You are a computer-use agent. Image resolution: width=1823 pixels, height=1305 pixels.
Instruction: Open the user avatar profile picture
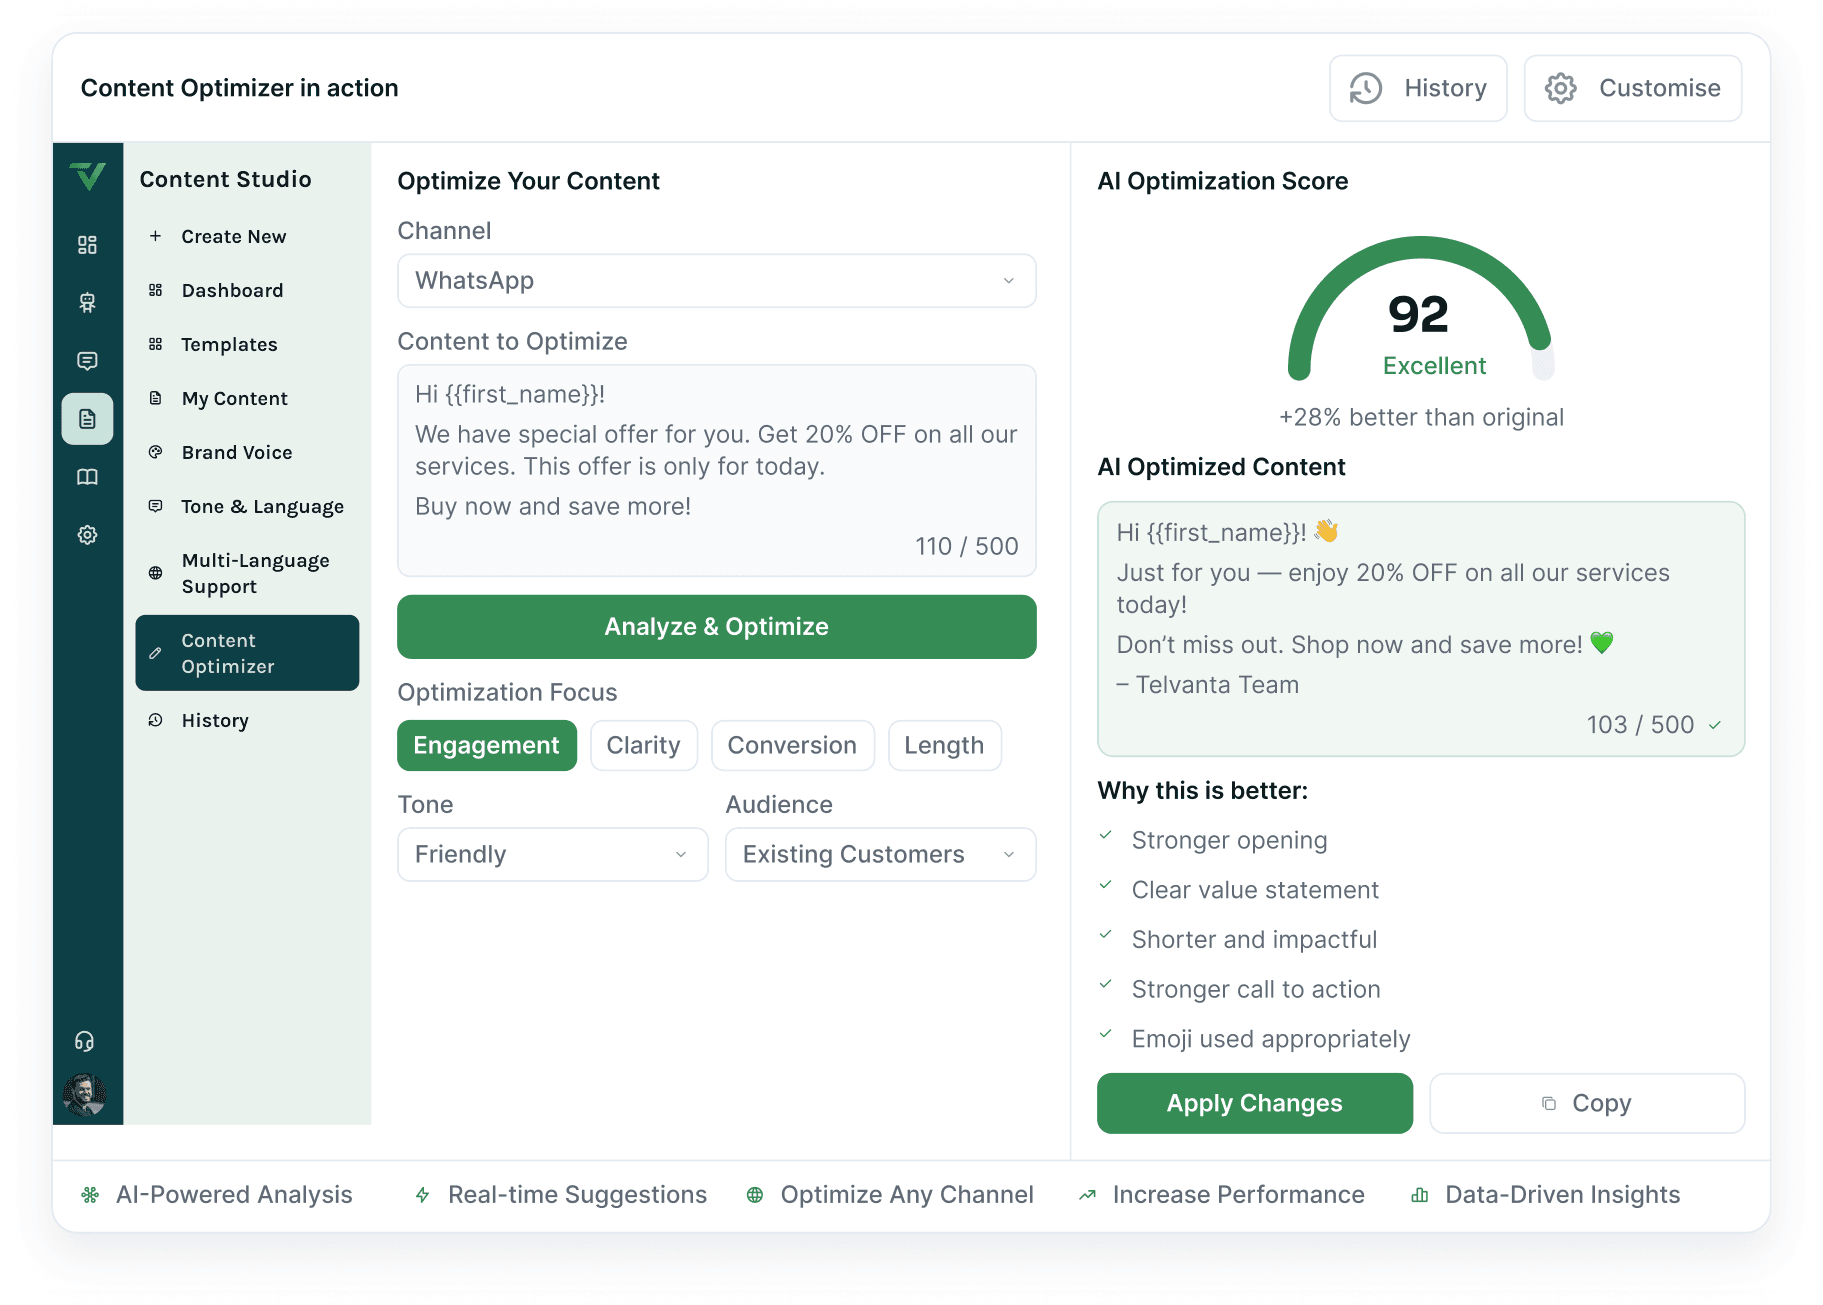(85, 1095)
